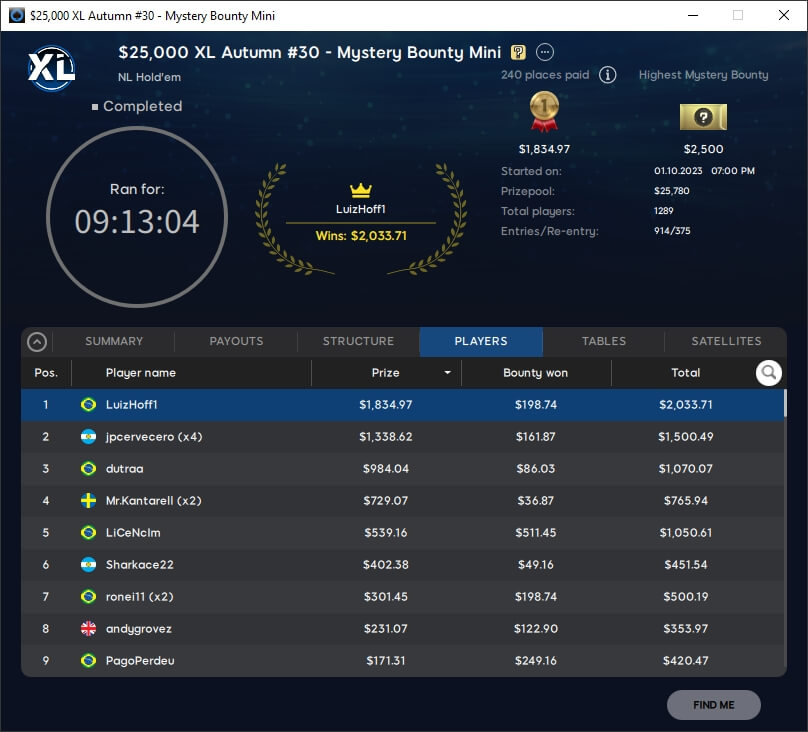Image resolution: width=808 pixels, height=732 pixels.
Task: Click the XL series logo
Action: click(x=51, y=68)
